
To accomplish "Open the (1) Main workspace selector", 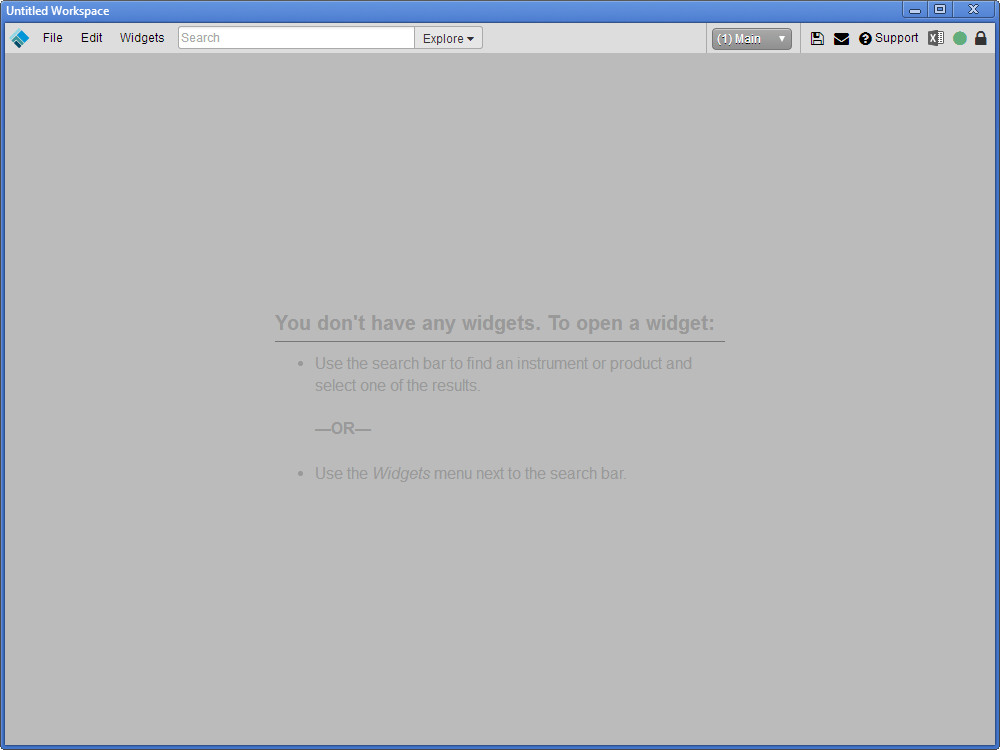I will [x=751, y=39].
